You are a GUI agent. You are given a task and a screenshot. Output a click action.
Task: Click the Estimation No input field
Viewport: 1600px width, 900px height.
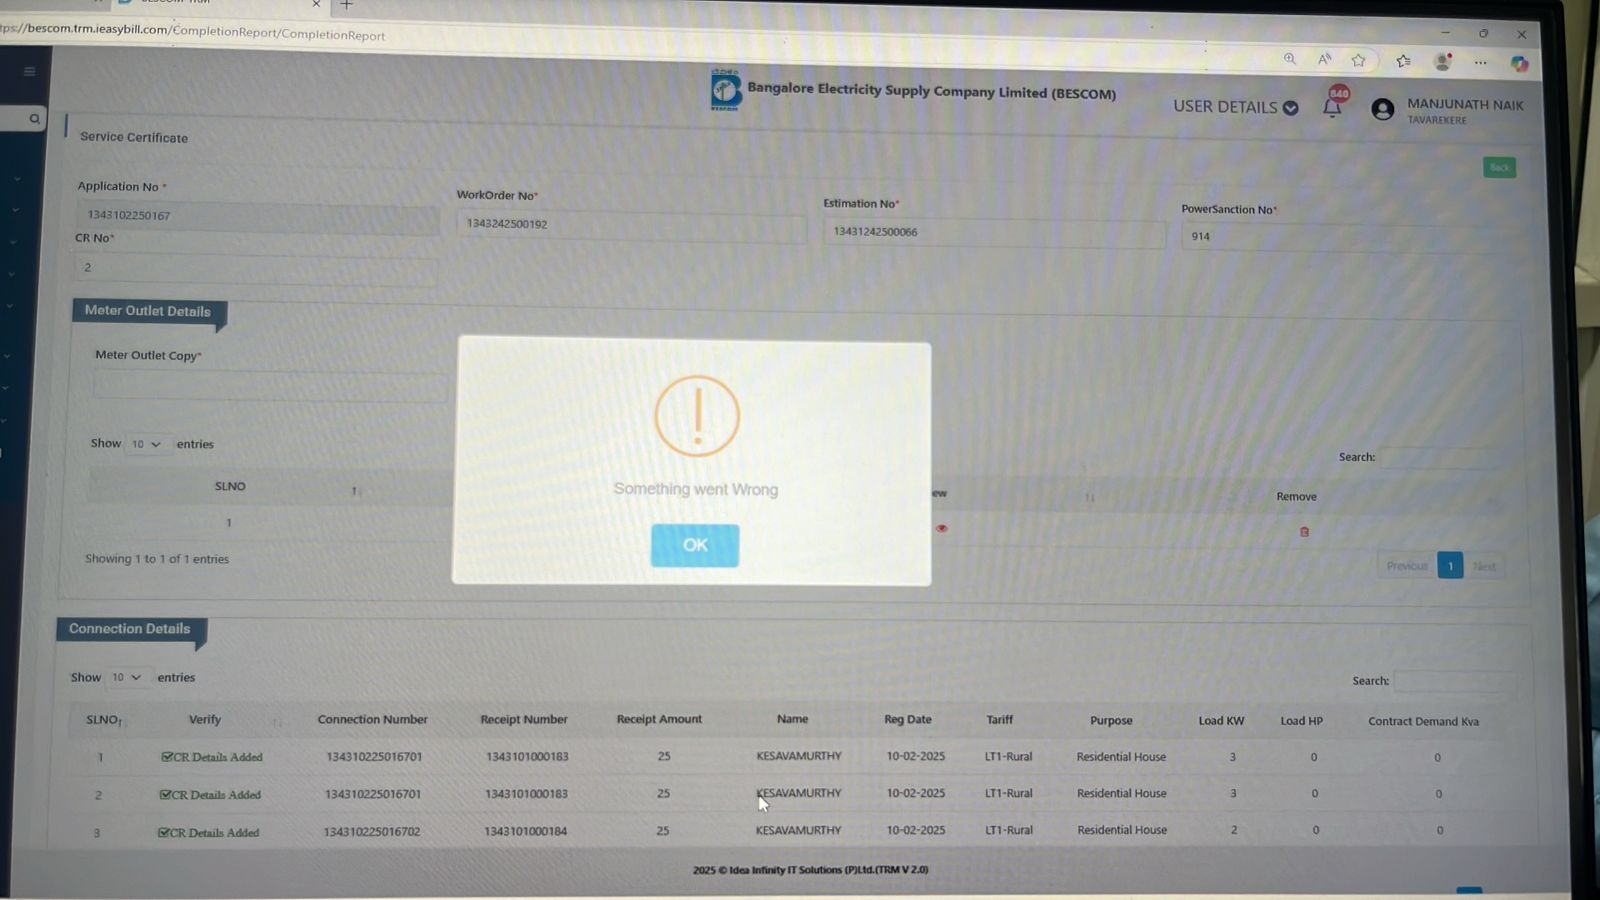tap(994, 233)
